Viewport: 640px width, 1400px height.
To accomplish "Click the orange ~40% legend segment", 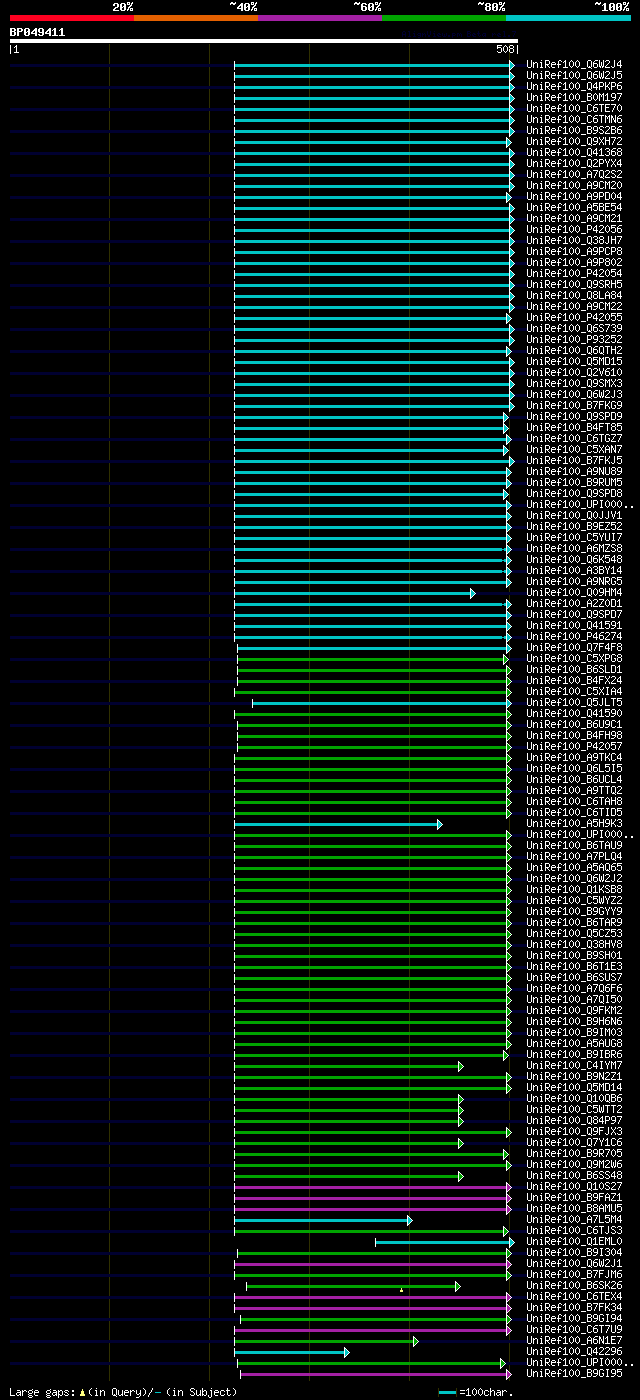I will pos(195,18).
